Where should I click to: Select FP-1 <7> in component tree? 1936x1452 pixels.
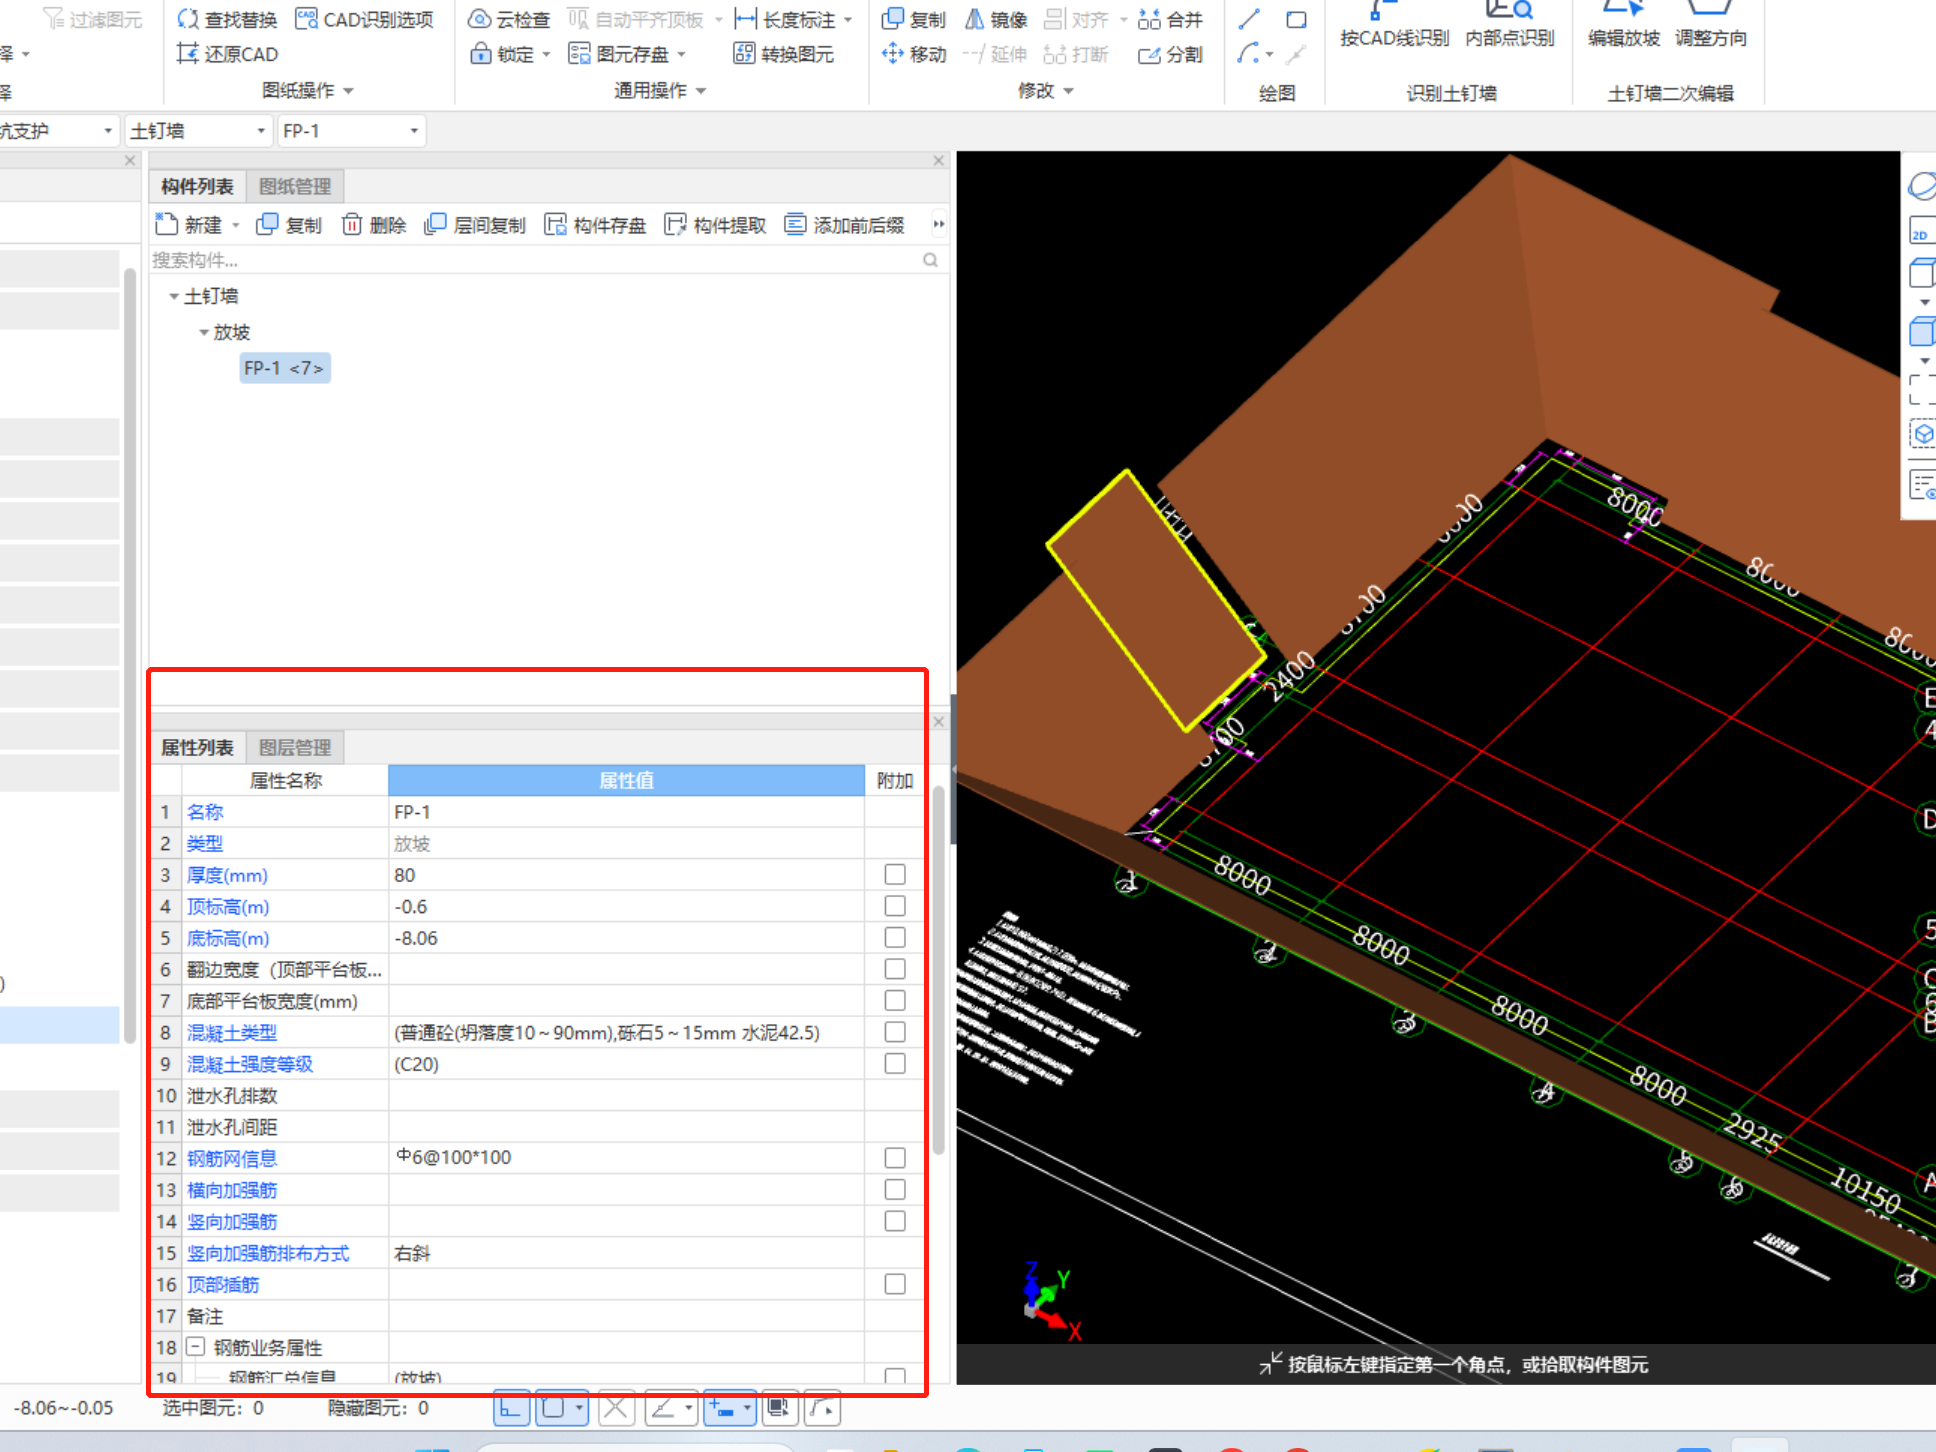click(284, 368)
